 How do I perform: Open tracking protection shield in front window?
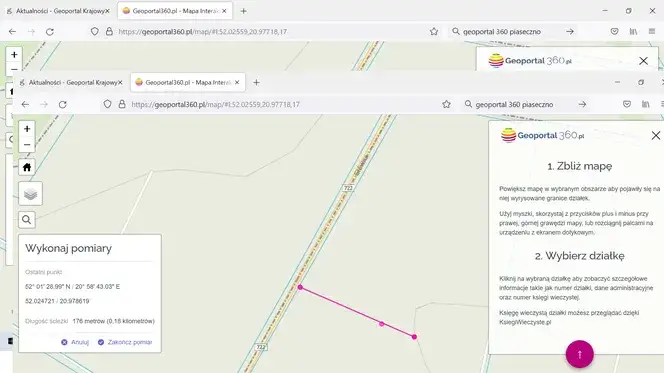click(107, 104)
